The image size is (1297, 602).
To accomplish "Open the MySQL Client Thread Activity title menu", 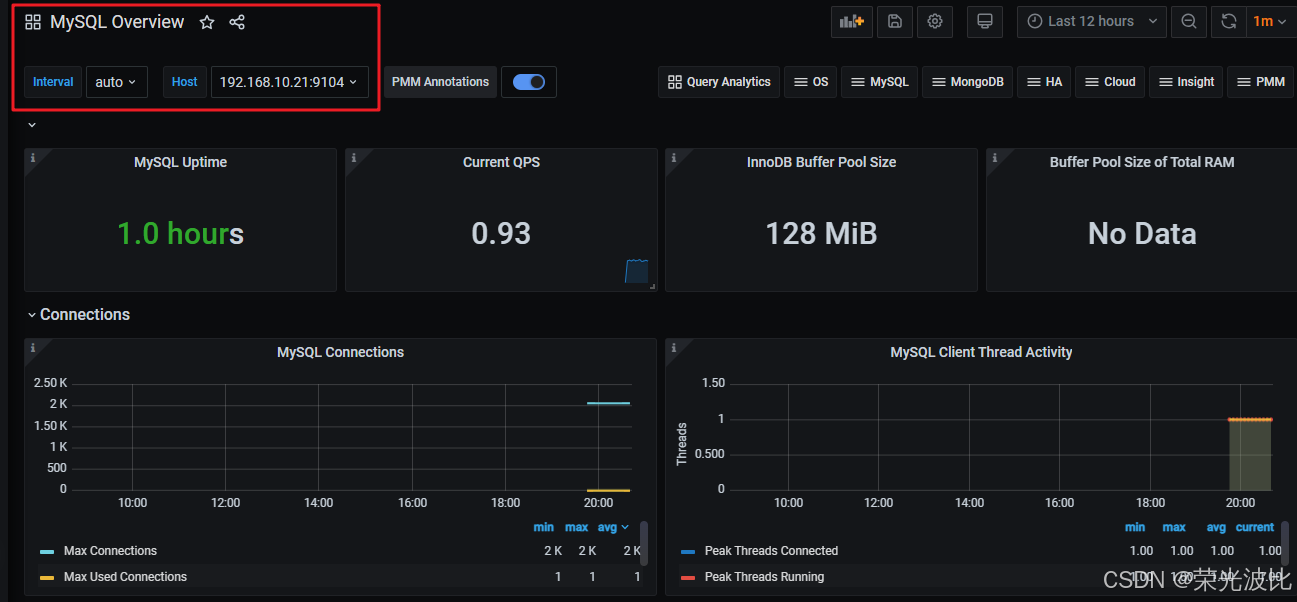I will point(981,352).
